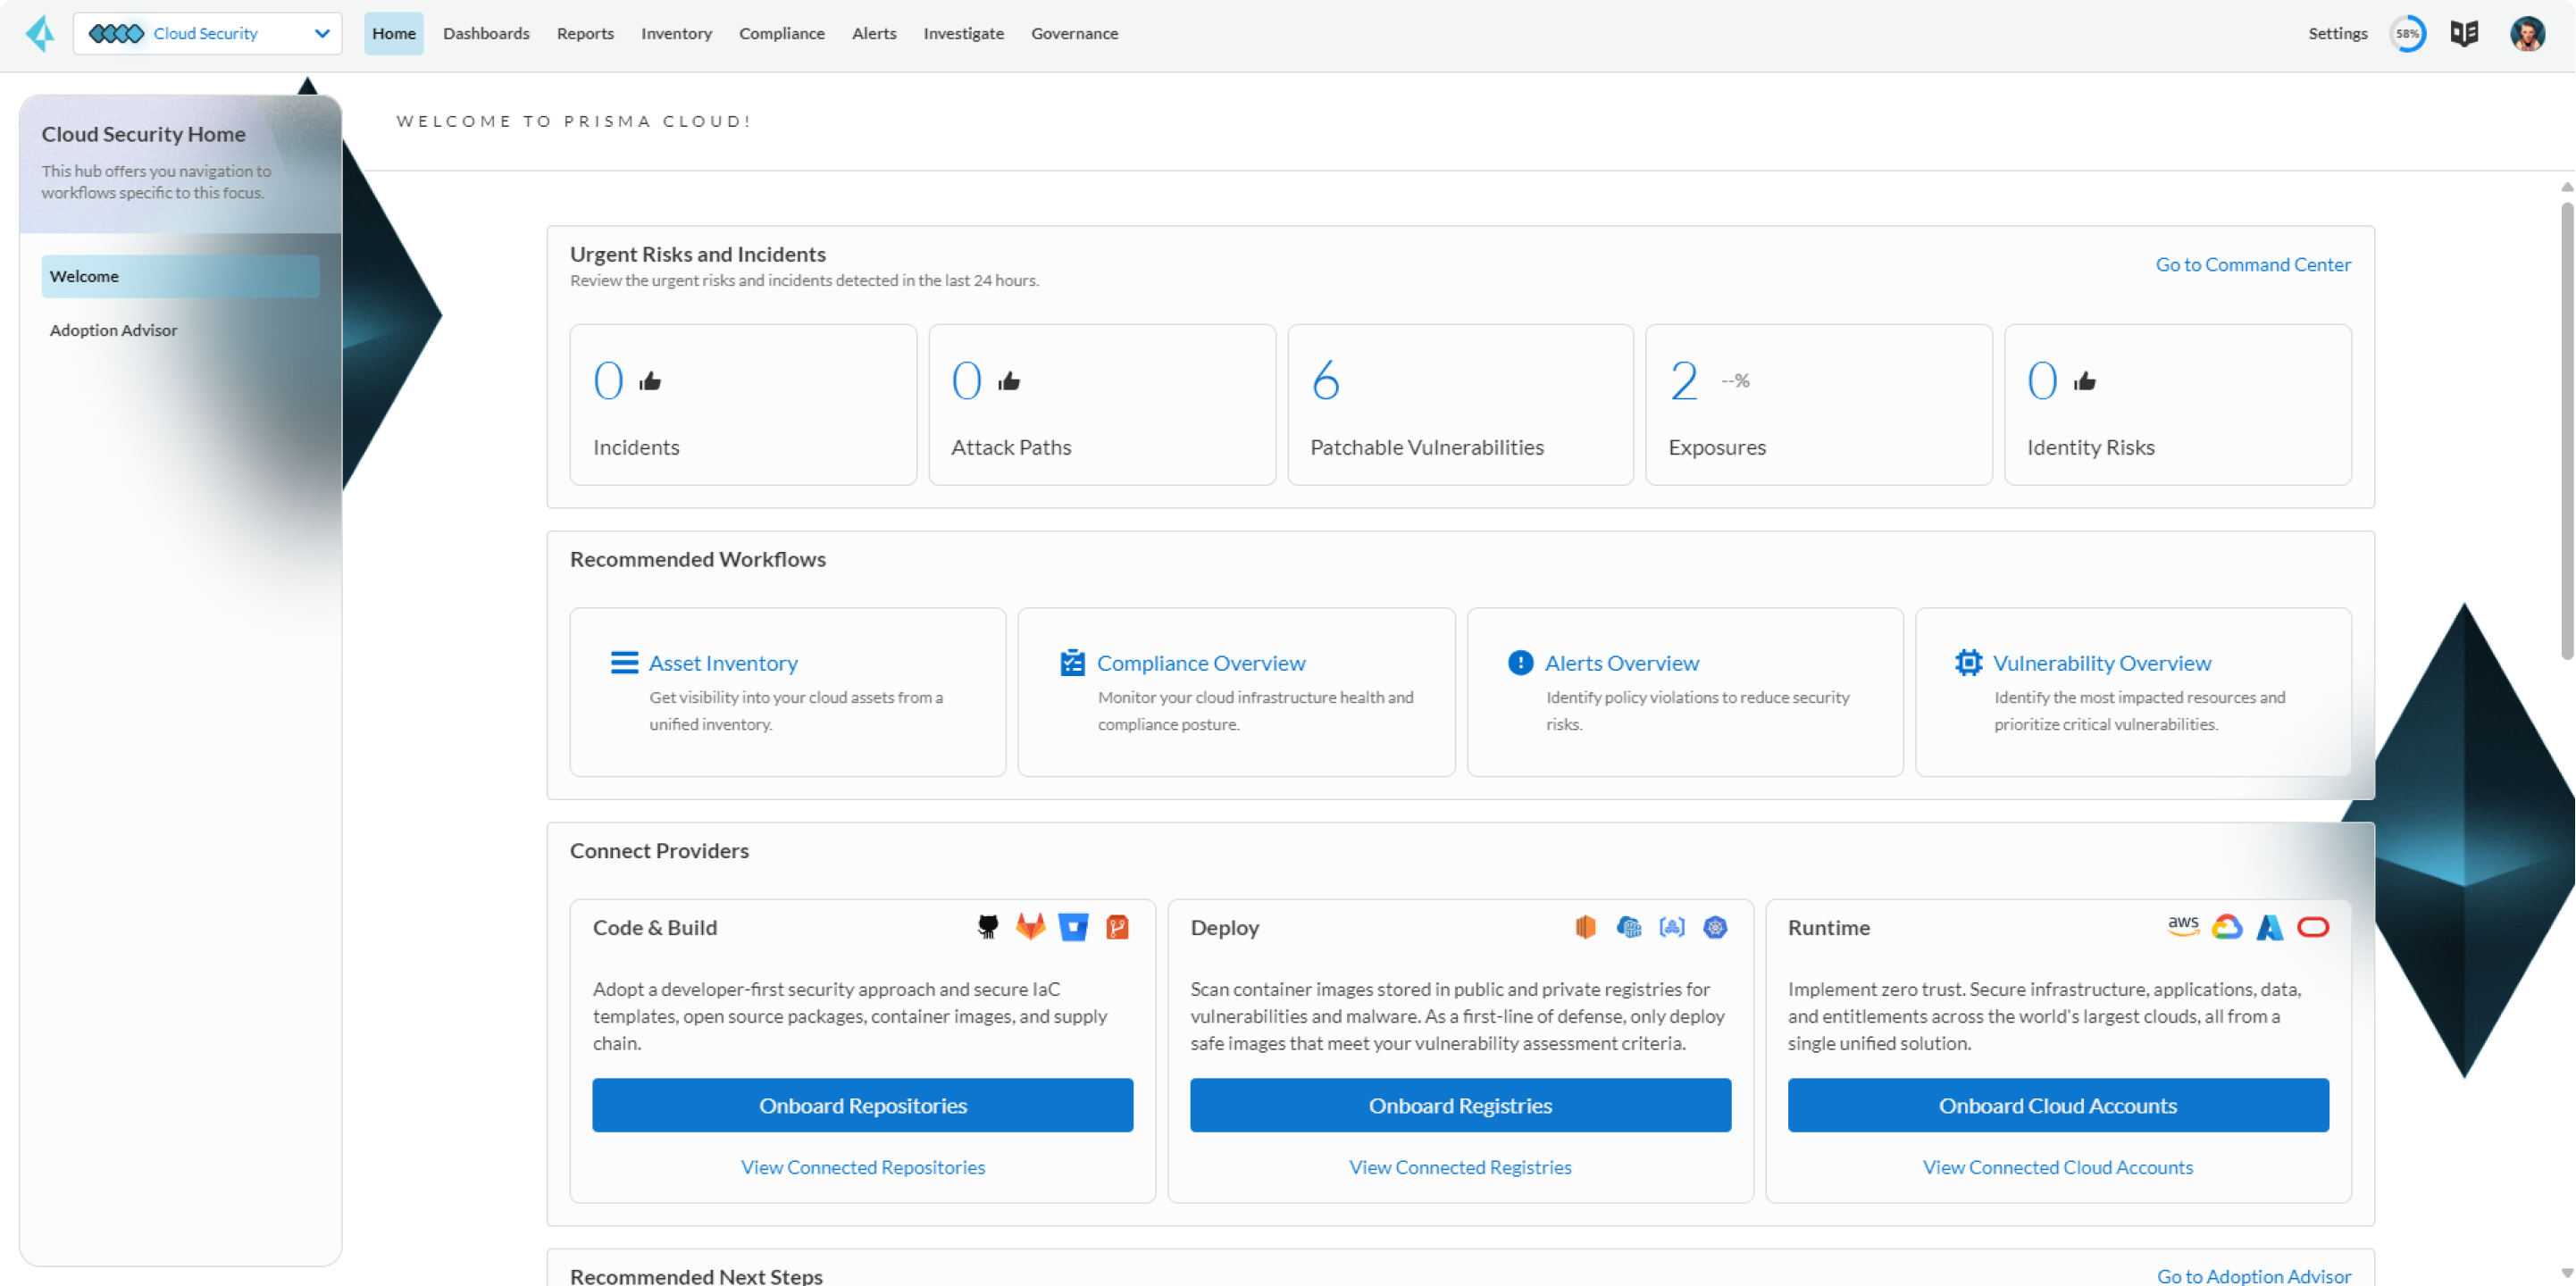Viewport: 2576px width, 1286px height.
Task: Open the Patchable Vulnerabilities card
Action: click(x=1460, y=404)
